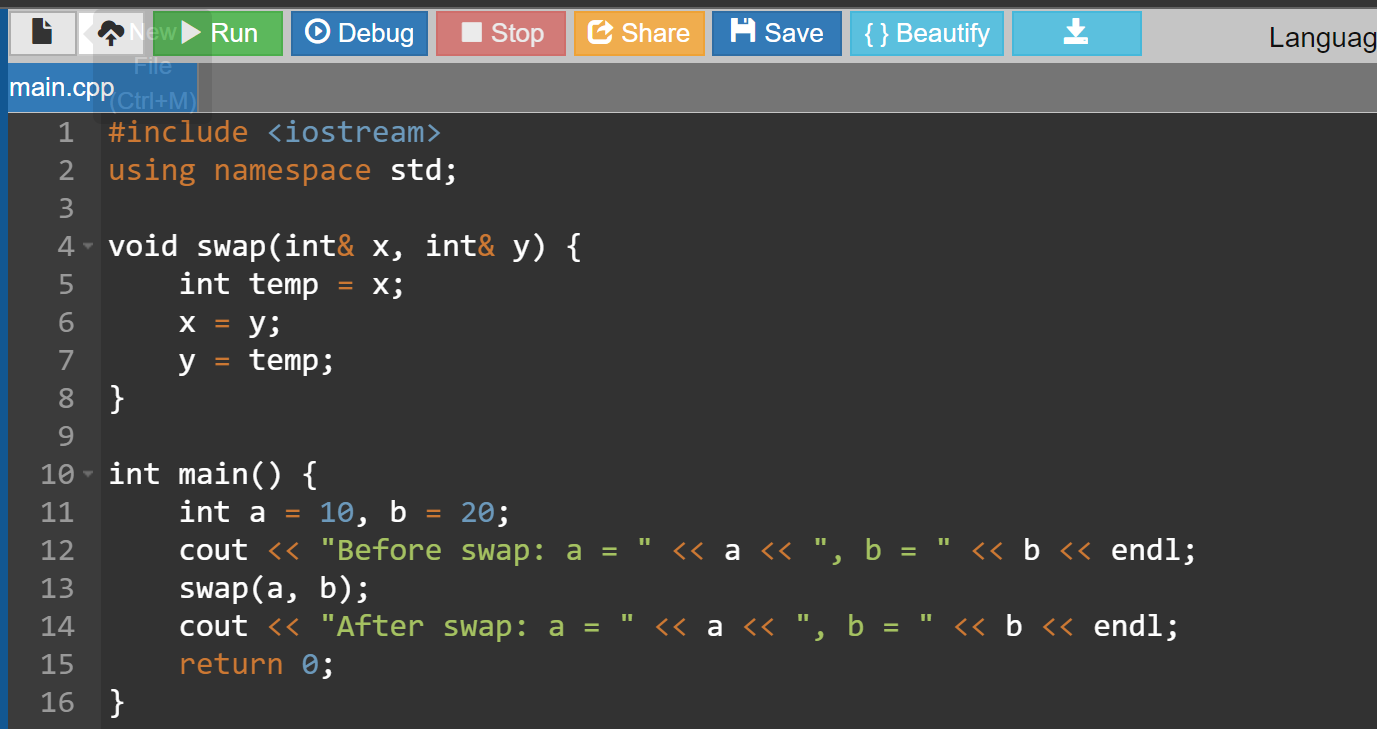1377x729 pixels.
Task: Start debugging with Debug button
Action: click(x=359, y=33)
